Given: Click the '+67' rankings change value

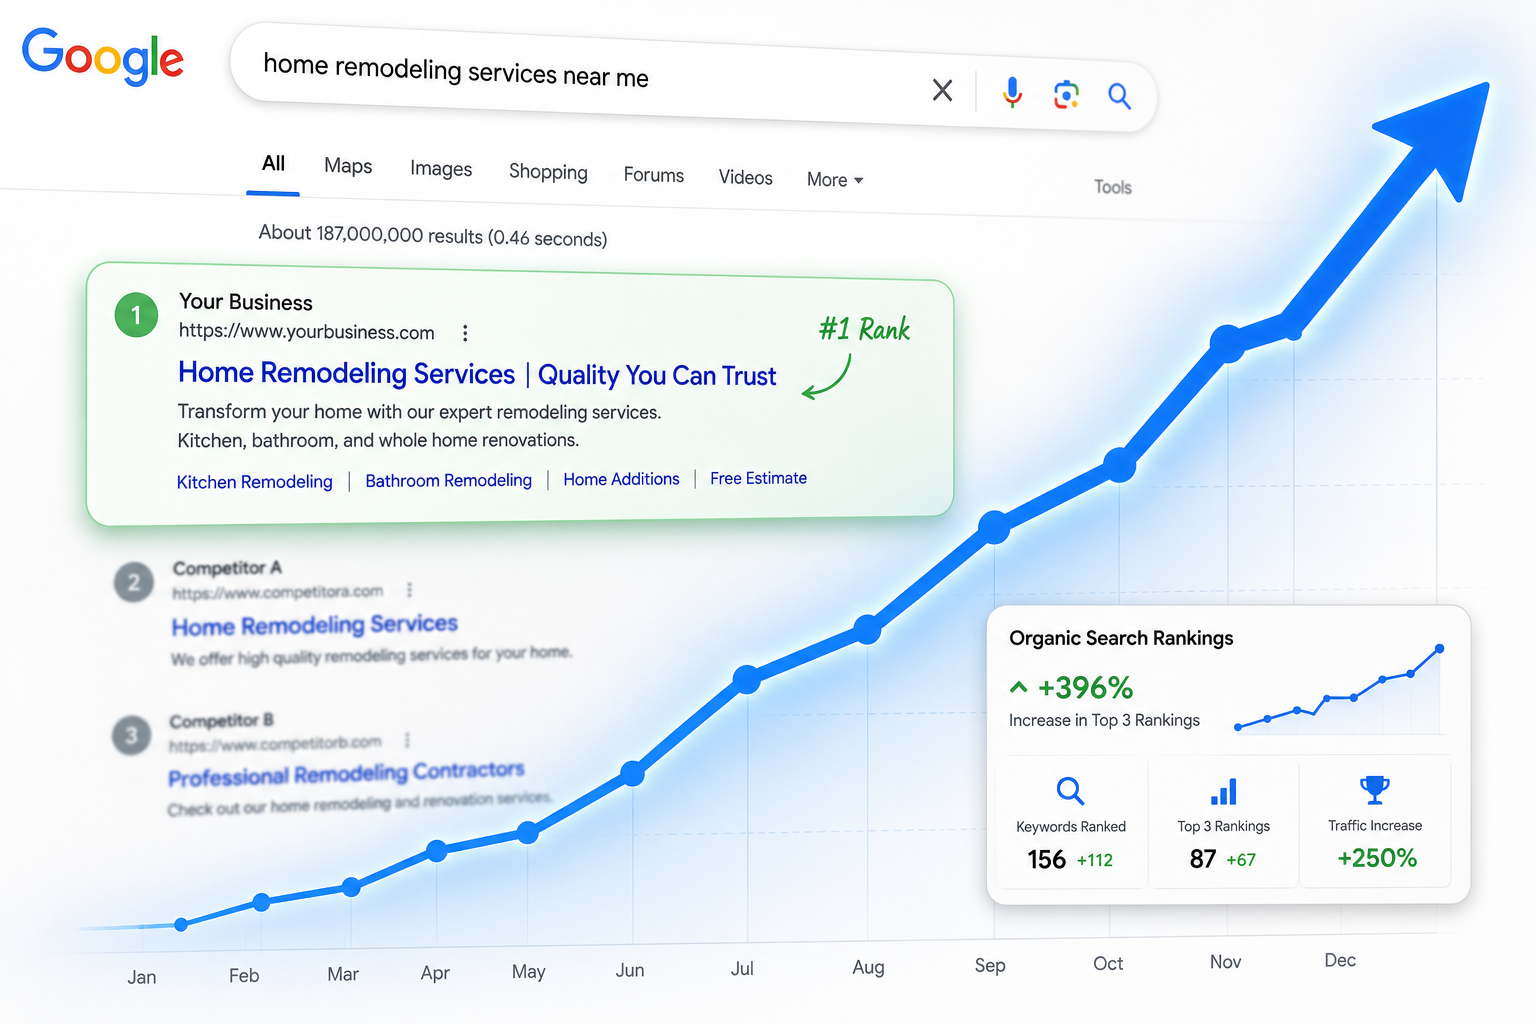Looking at the screenshot, I should pos(1241,860).
